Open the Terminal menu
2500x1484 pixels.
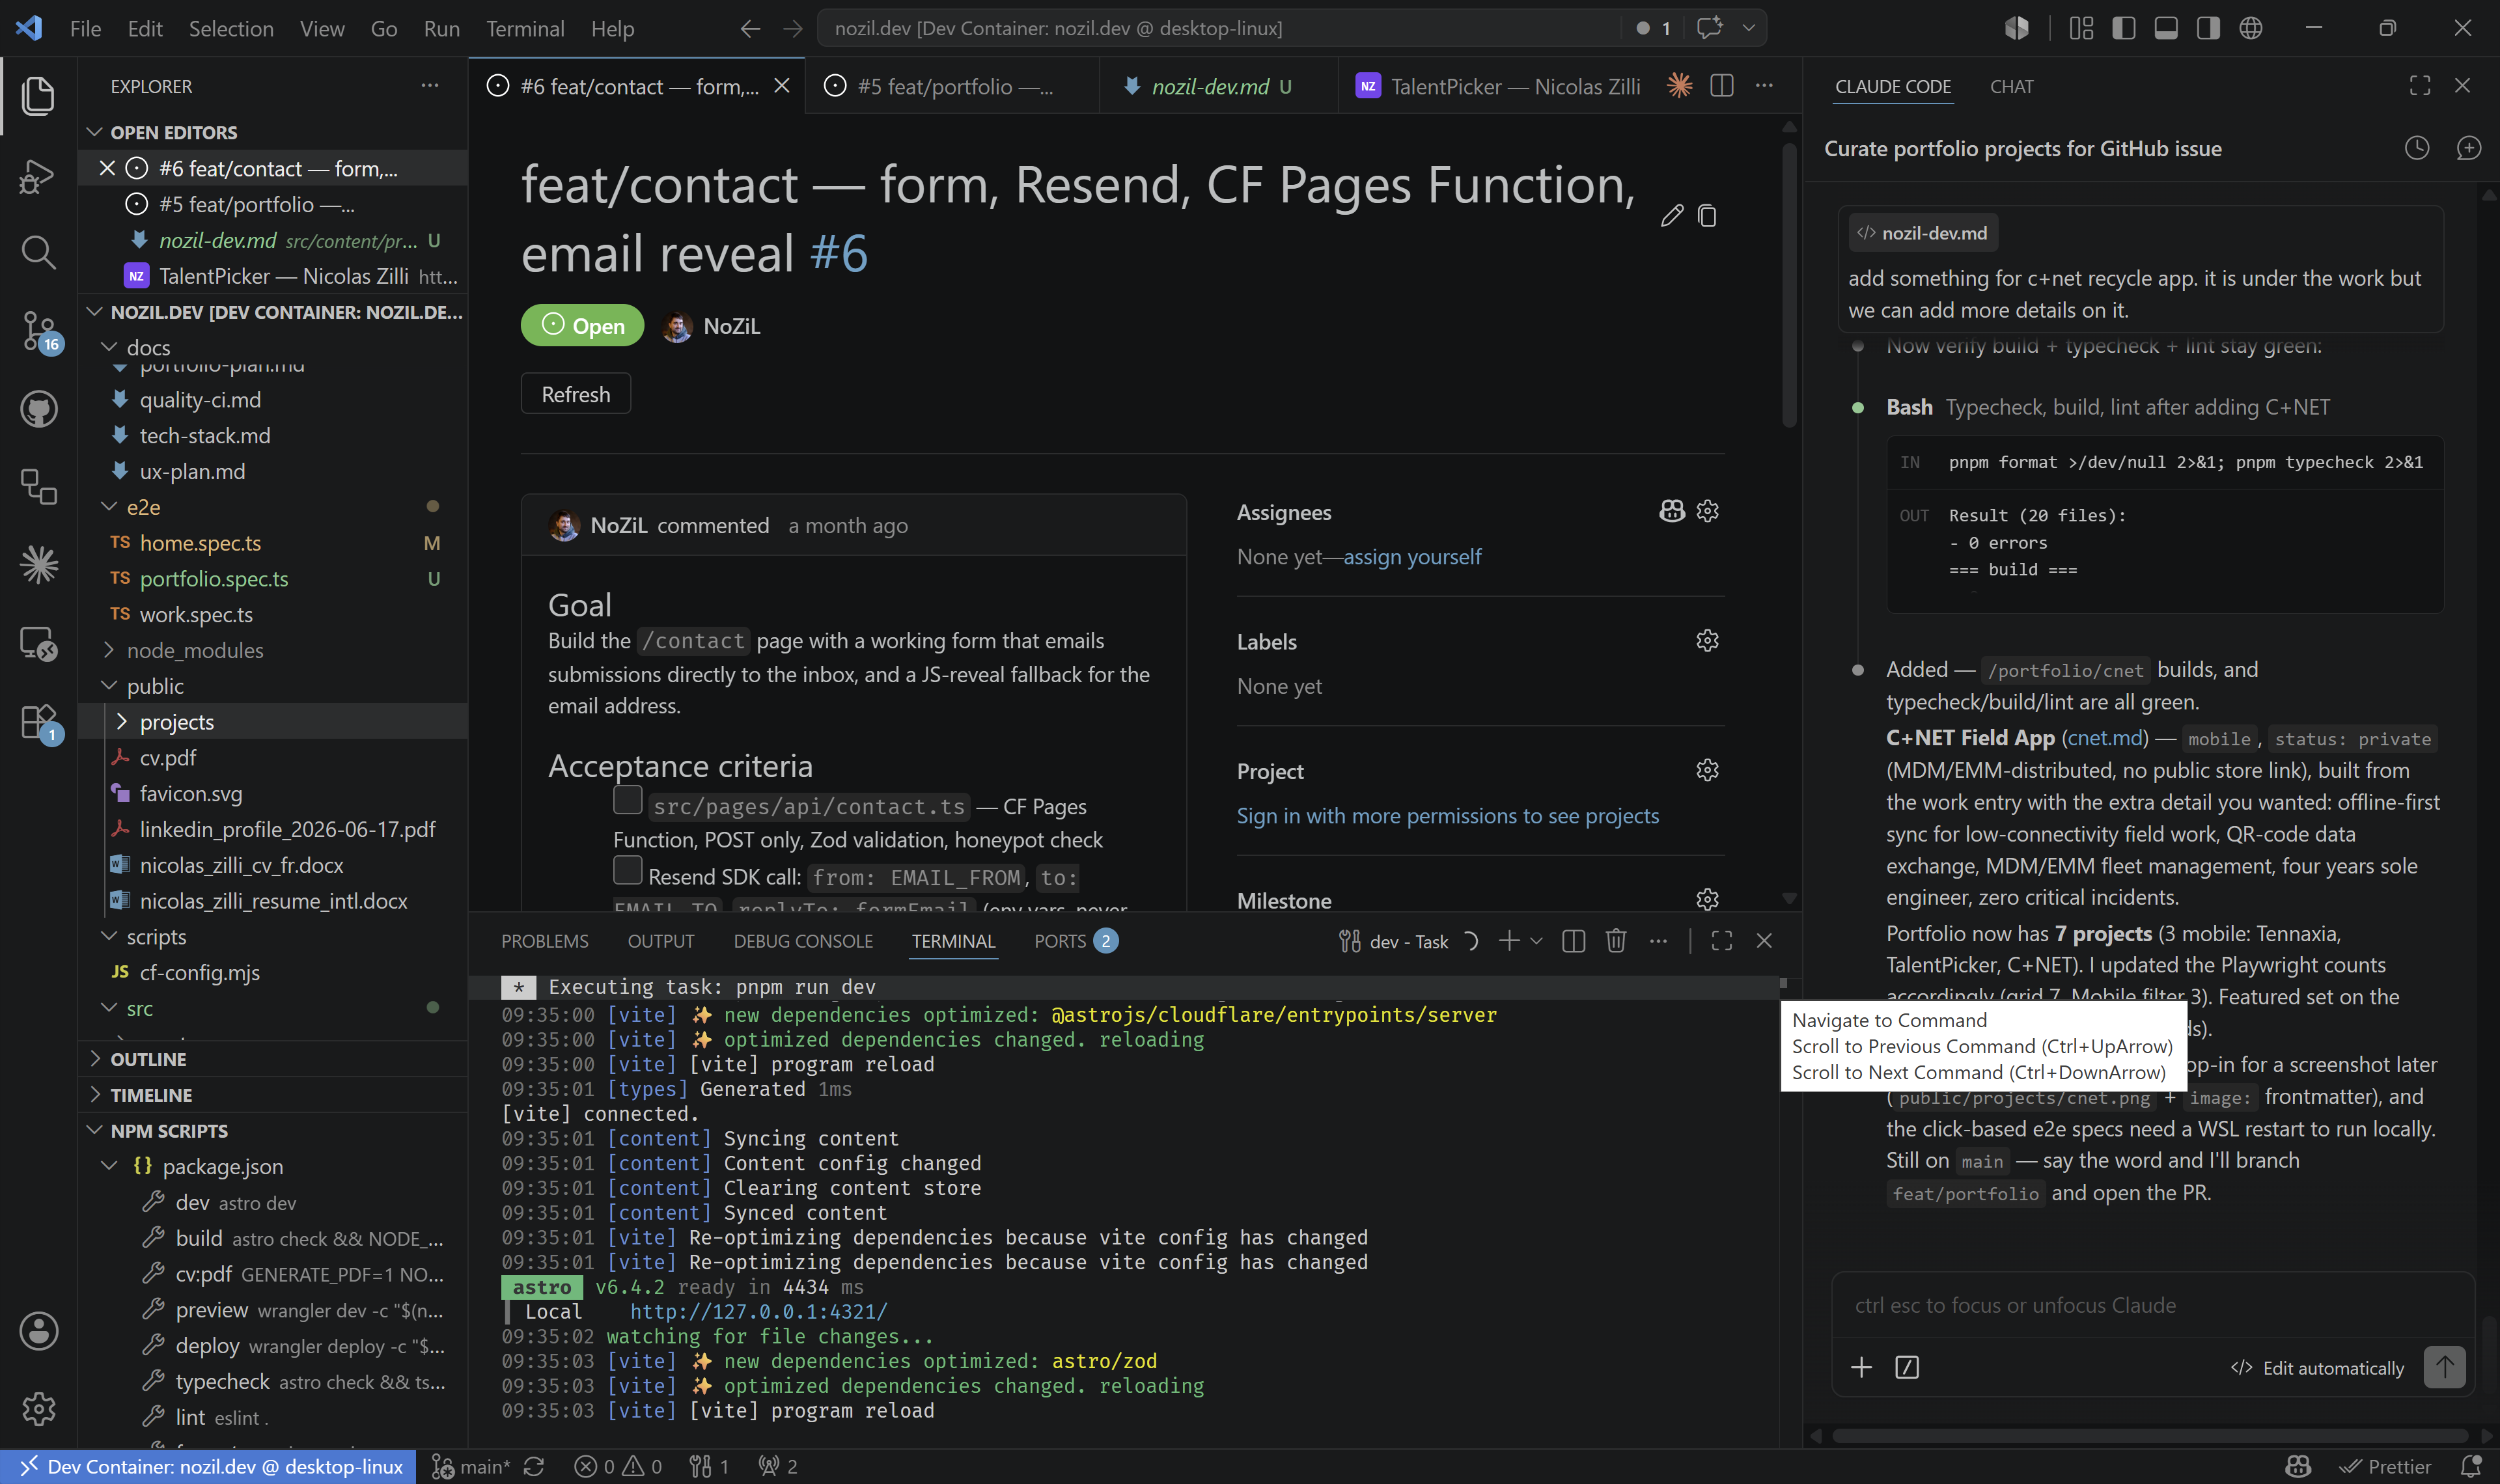click(x=525, y=28)
